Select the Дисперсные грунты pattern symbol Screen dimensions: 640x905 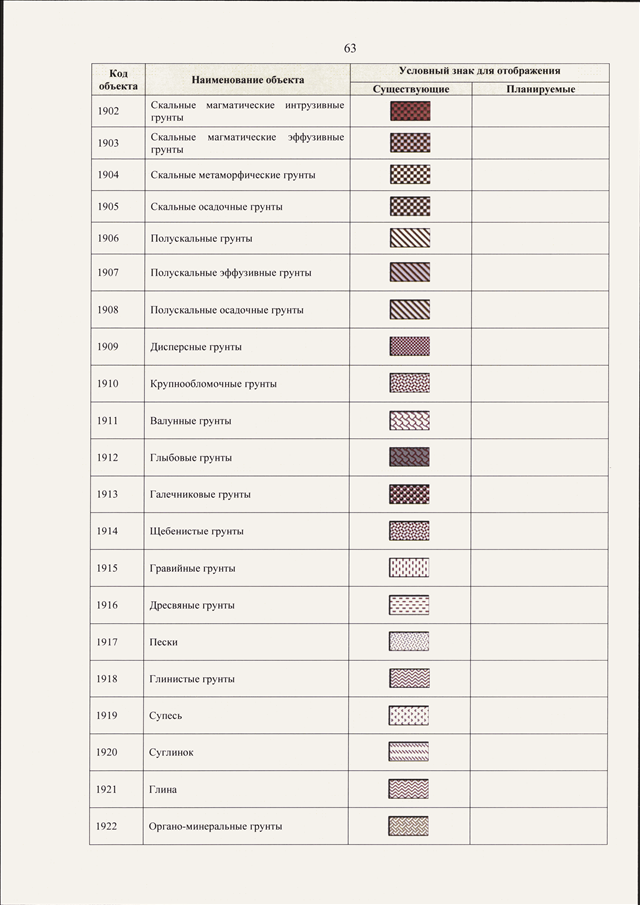[x=410, y=346]
